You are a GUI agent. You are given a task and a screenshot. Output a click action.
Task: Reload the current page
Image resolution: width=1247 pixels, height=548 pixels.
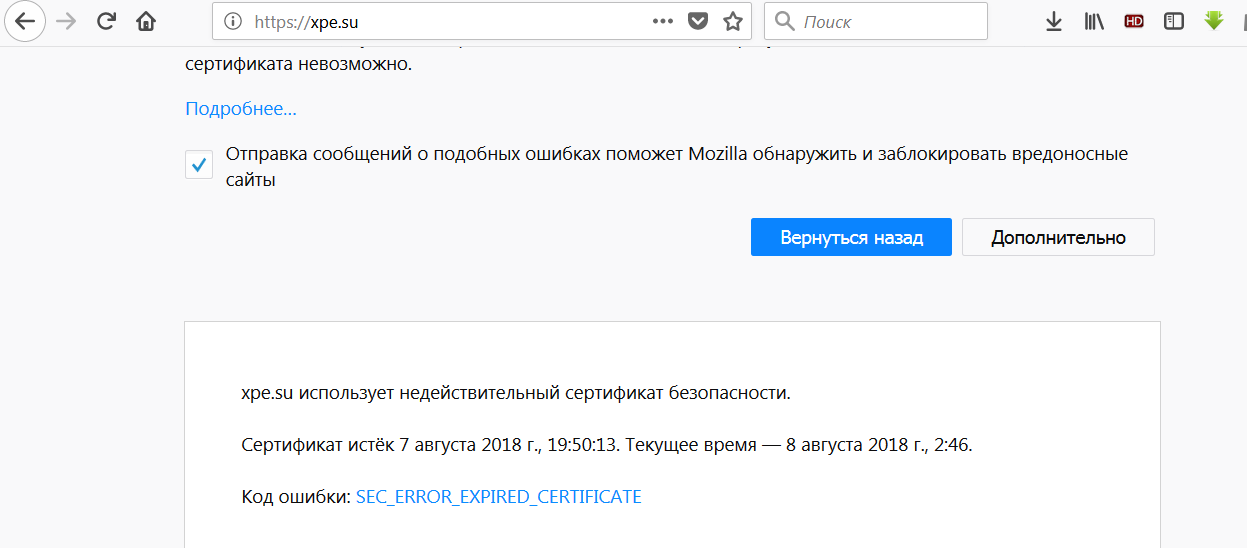(x=107, y=21)
